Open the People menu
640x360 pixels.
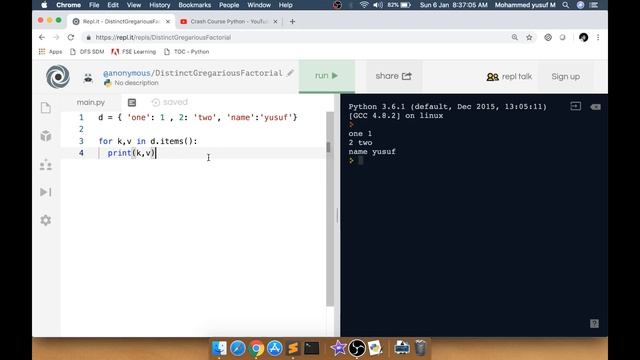pyautogui.click(x=229, y=5)
